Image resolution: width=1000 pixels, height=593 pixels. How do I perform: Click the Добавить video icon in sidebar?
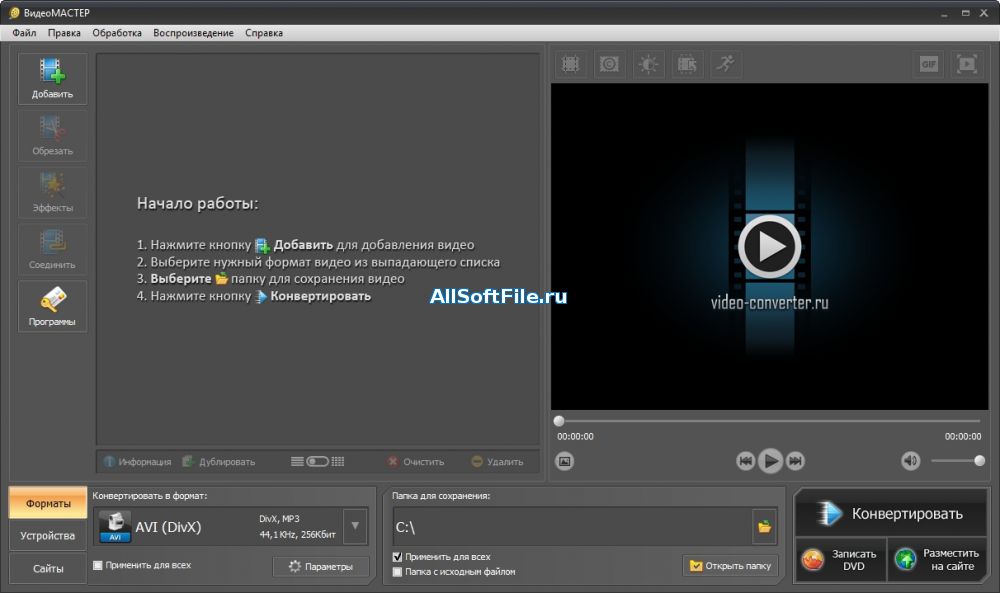coord(52,78)
